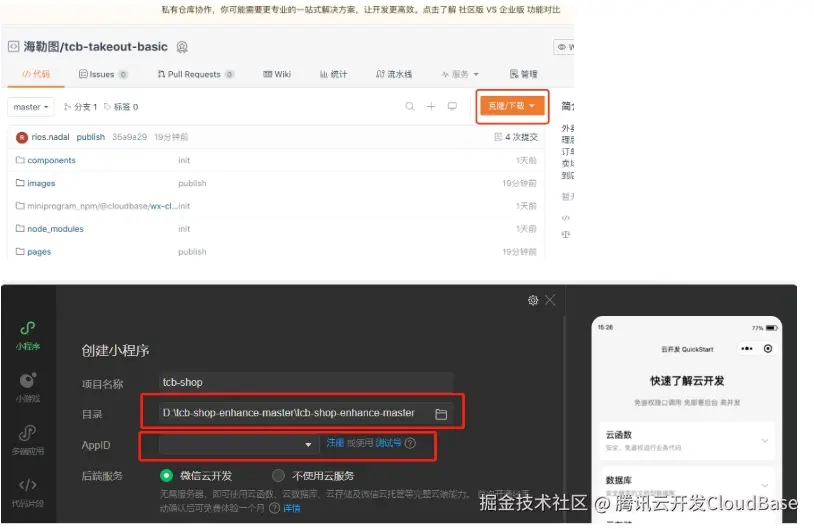Image resolution: width=814 pixels, height=529 pixels.
Task: Open the publish commit message link
Action: [x=91, y=137]
